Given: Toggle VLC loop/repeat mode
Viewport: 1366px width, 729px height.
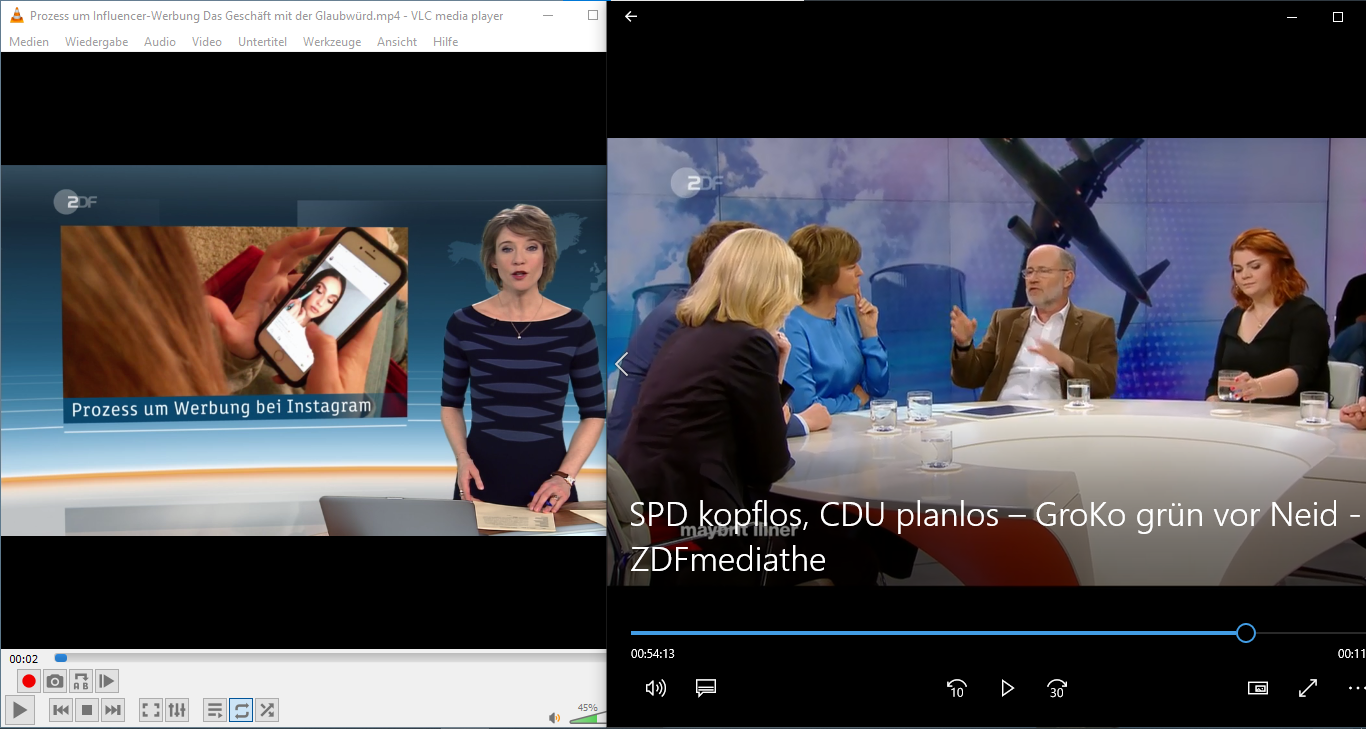Looking at the screenshot, I should point(241,710).
